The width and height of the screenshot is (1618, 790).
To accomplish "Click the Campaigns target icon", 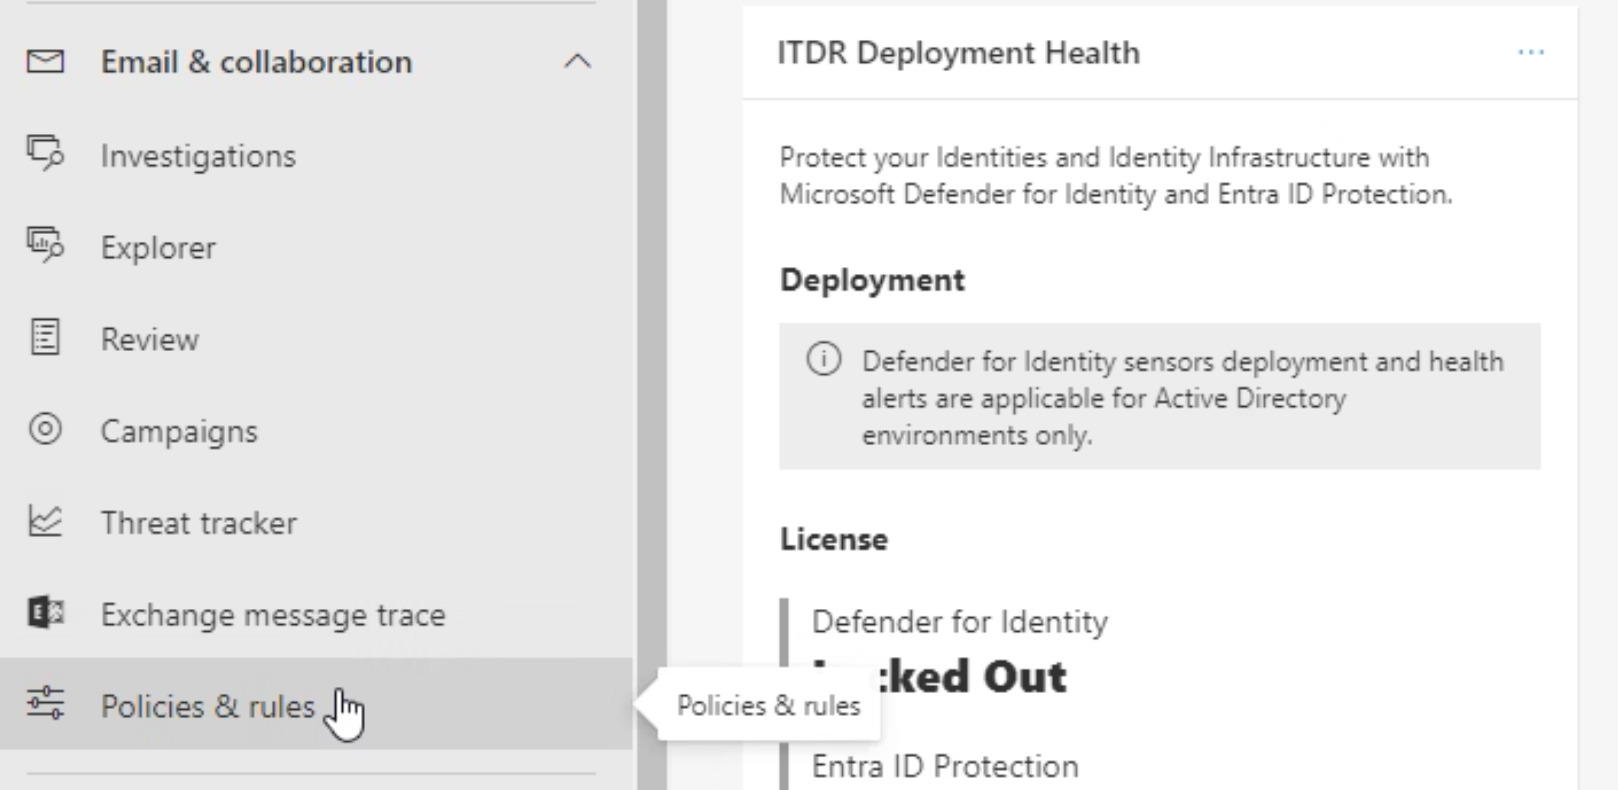I will point(45,429).
